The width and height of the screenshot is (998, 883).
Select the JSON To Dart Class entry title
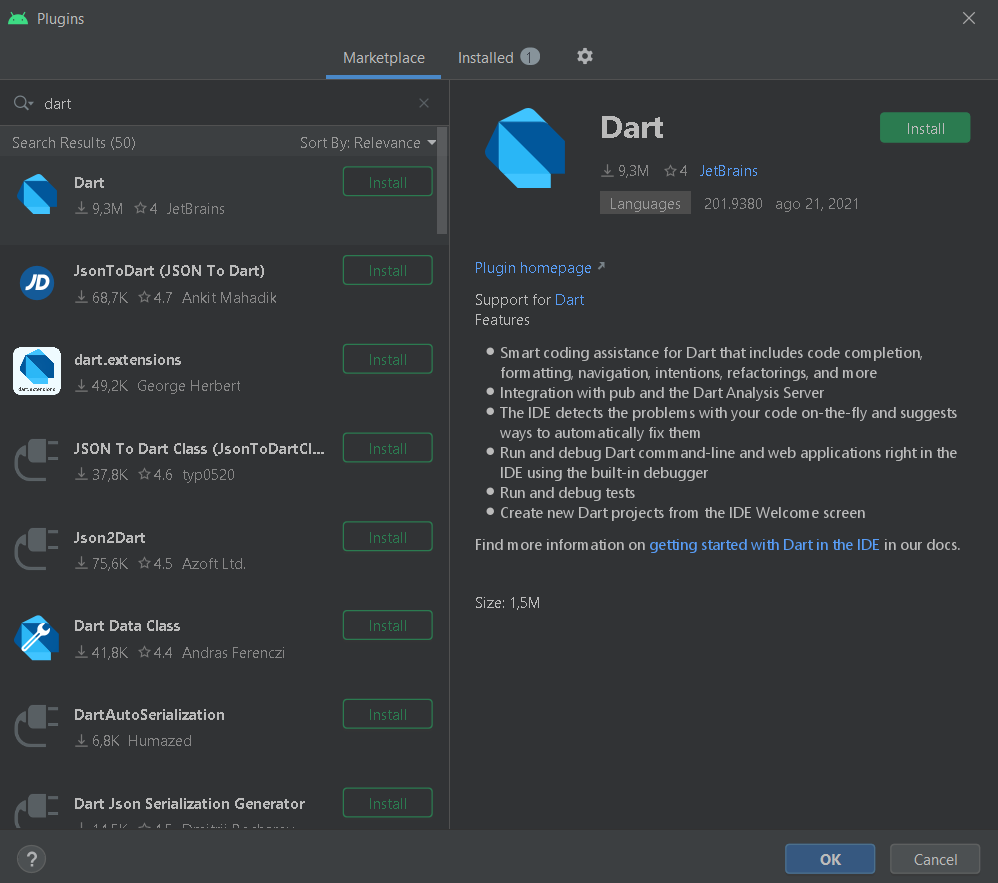click(x=199, y=449)
